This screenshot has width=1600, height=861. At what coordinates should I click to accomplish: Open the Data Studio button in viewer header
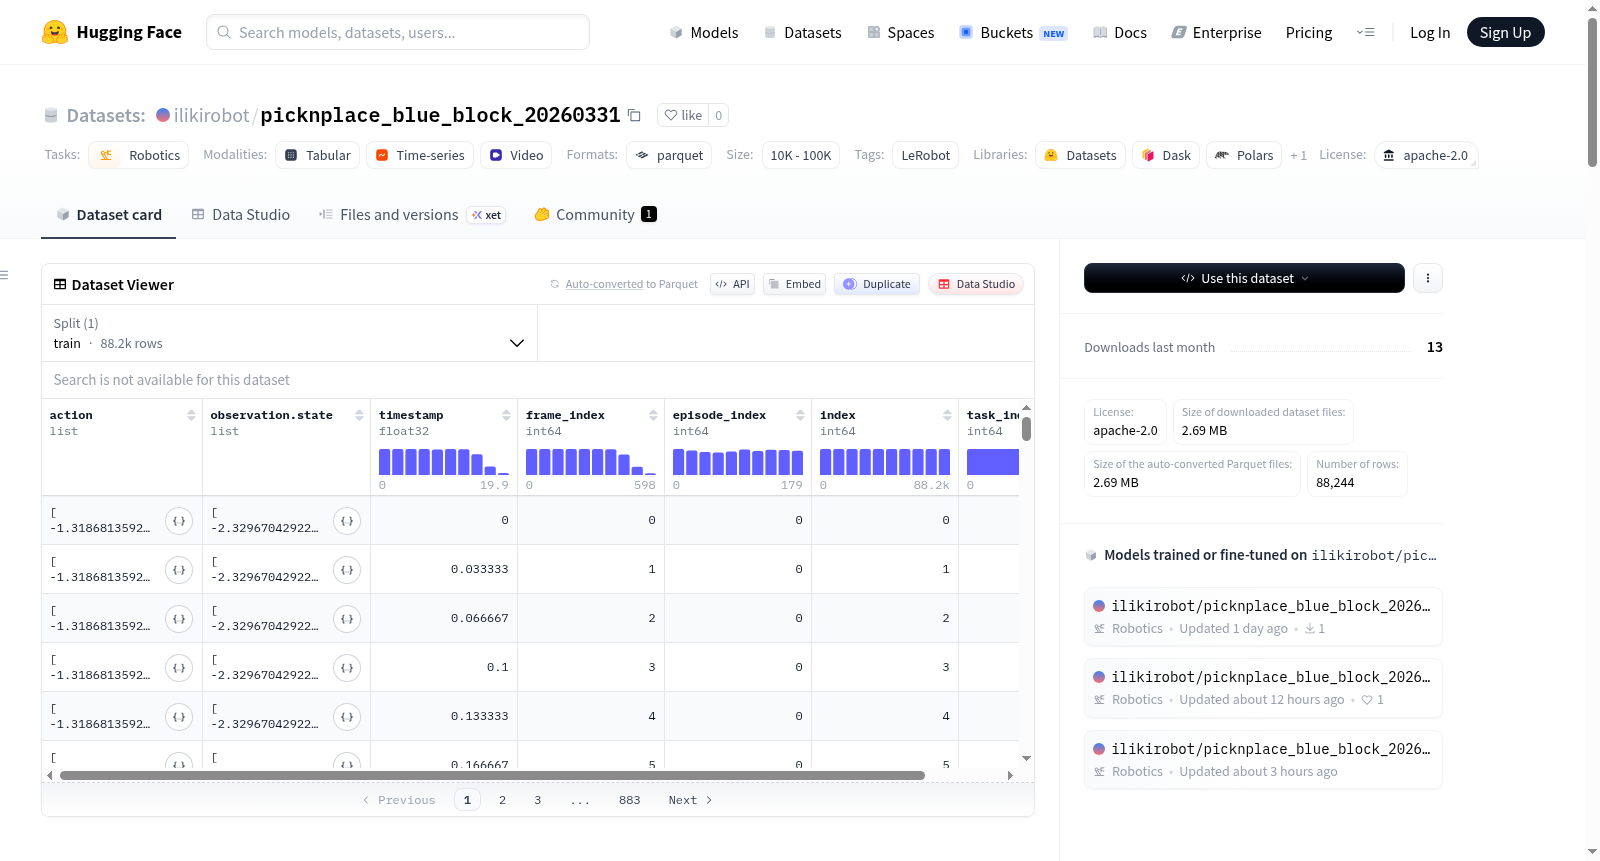pos(976,284)
